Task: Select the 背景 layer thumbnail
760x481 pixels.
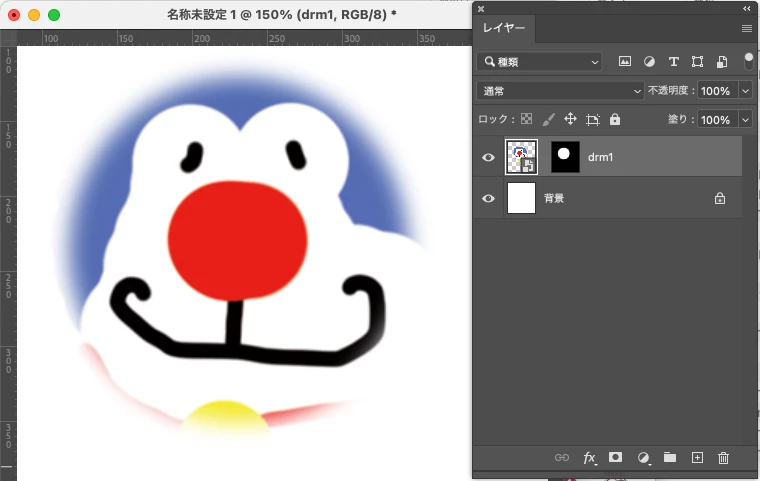Action: coord(521,198)
